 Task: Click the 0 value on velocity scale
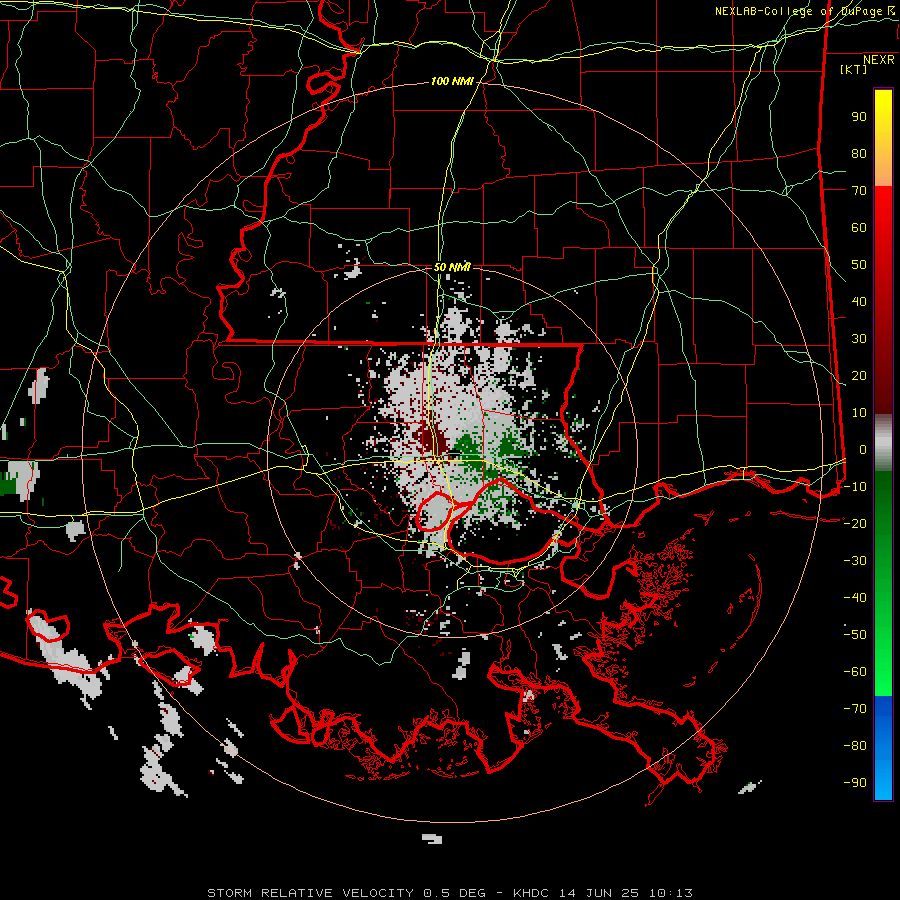click(863, 449)
